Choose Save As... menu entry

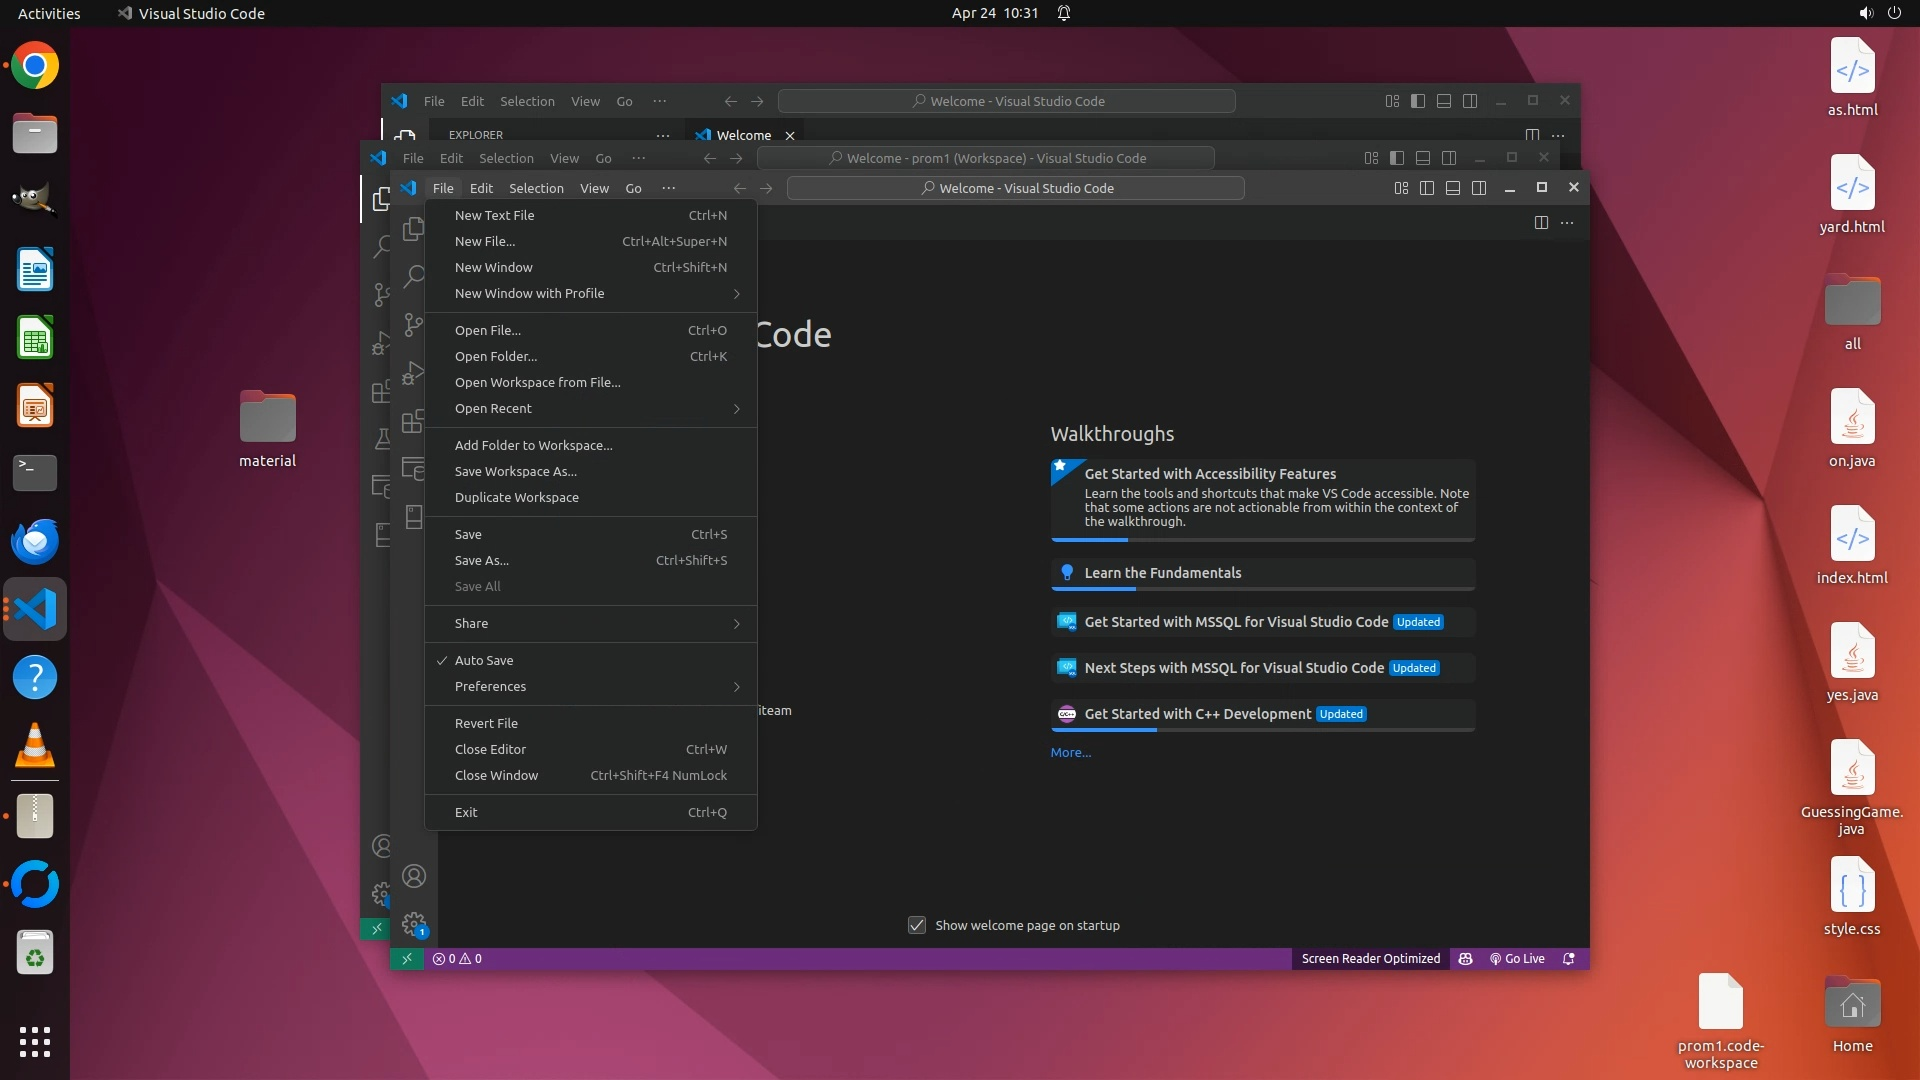482,561
